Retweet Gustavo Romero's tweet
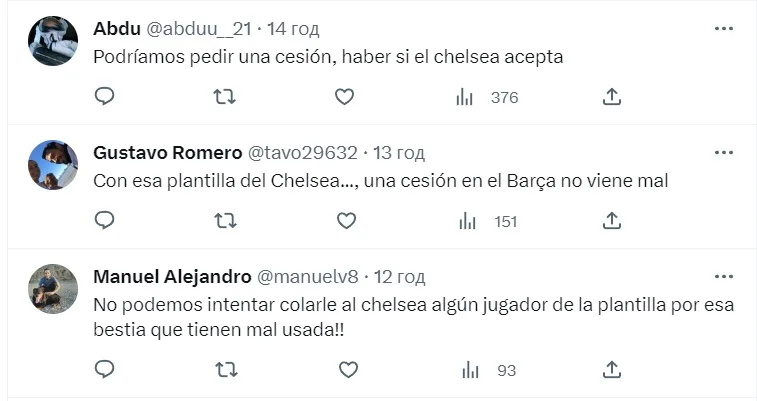The height and width of the screenshot is (401, 757). click(x=225, y=221)
